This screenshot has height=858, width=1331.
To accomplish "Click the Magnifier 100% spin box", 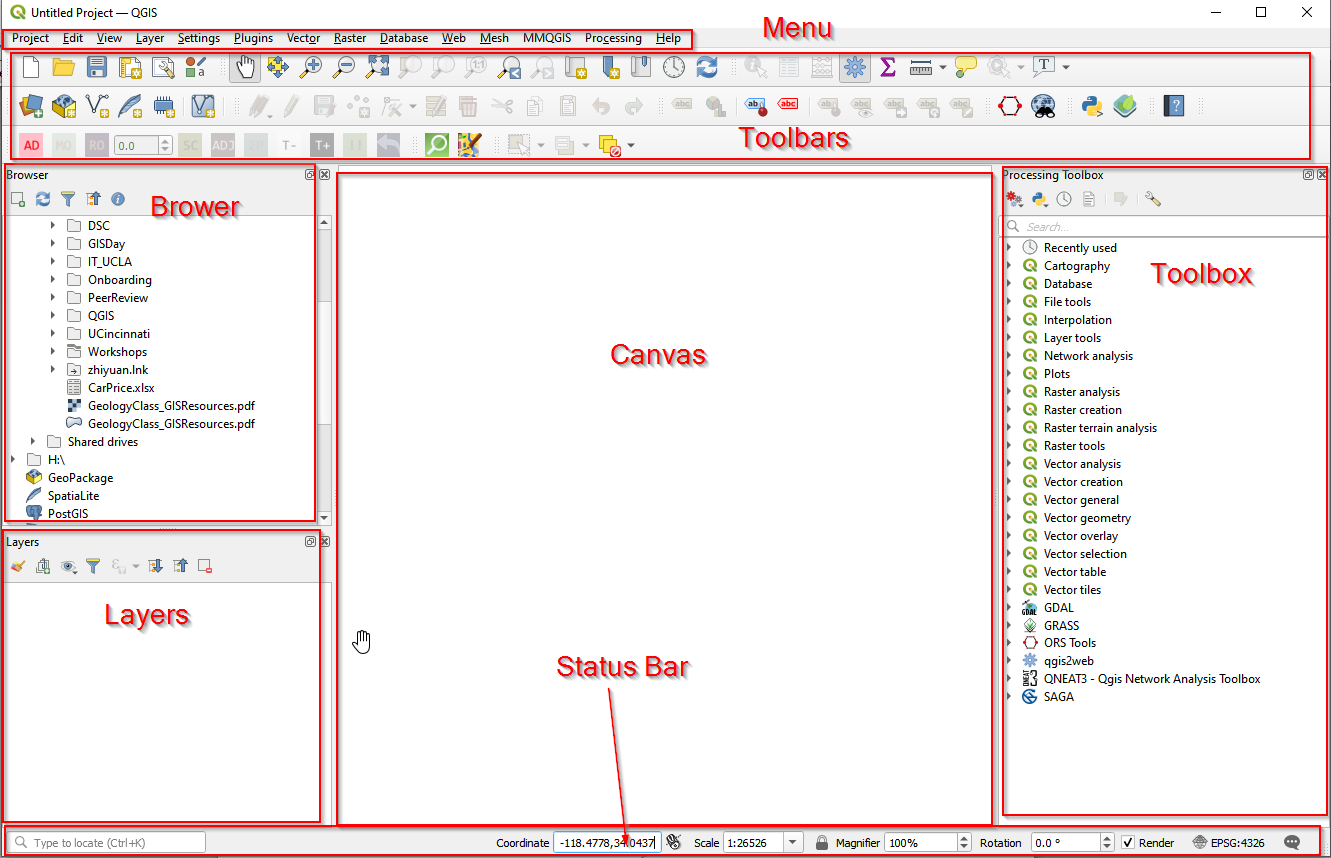I will (x=927, y=843).
